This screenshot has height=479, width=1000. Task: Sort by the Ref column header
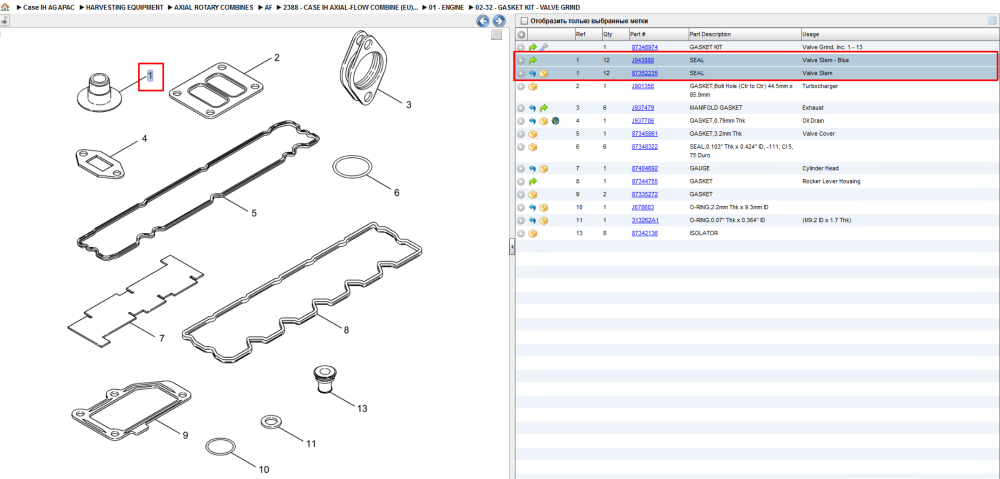click(587, 34)
